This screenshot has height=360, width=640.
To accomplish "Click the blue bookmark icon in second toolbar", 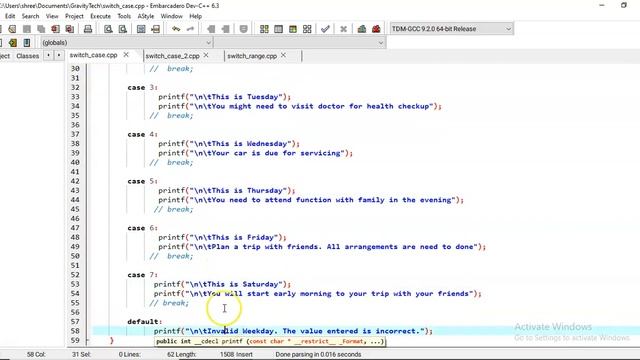I will click(x=27, y=42).
